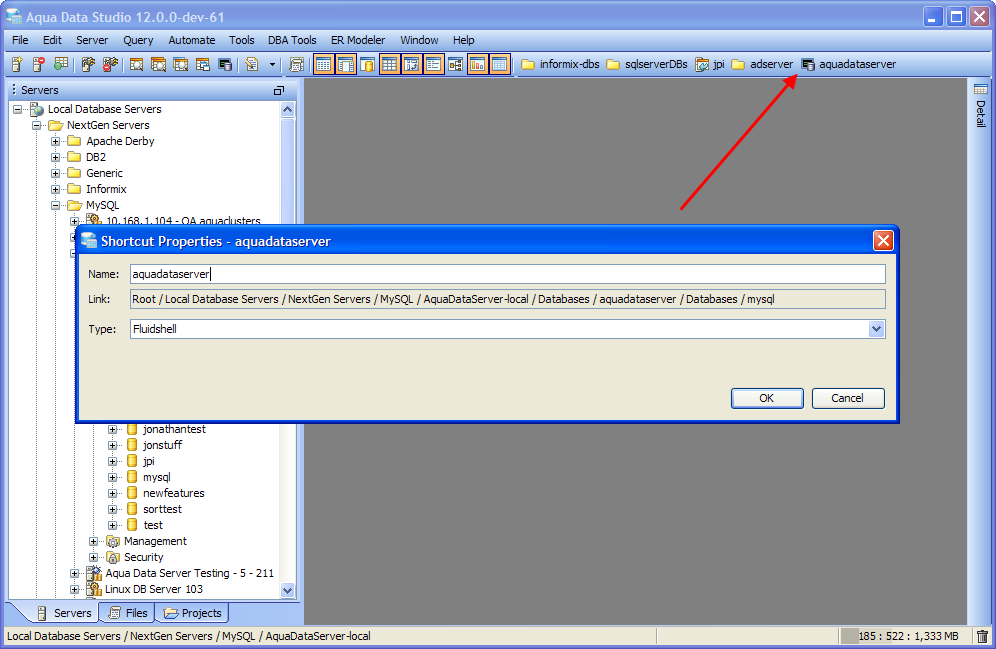
Task: Select the jpi database in the tree
Action: coord(149,461)
